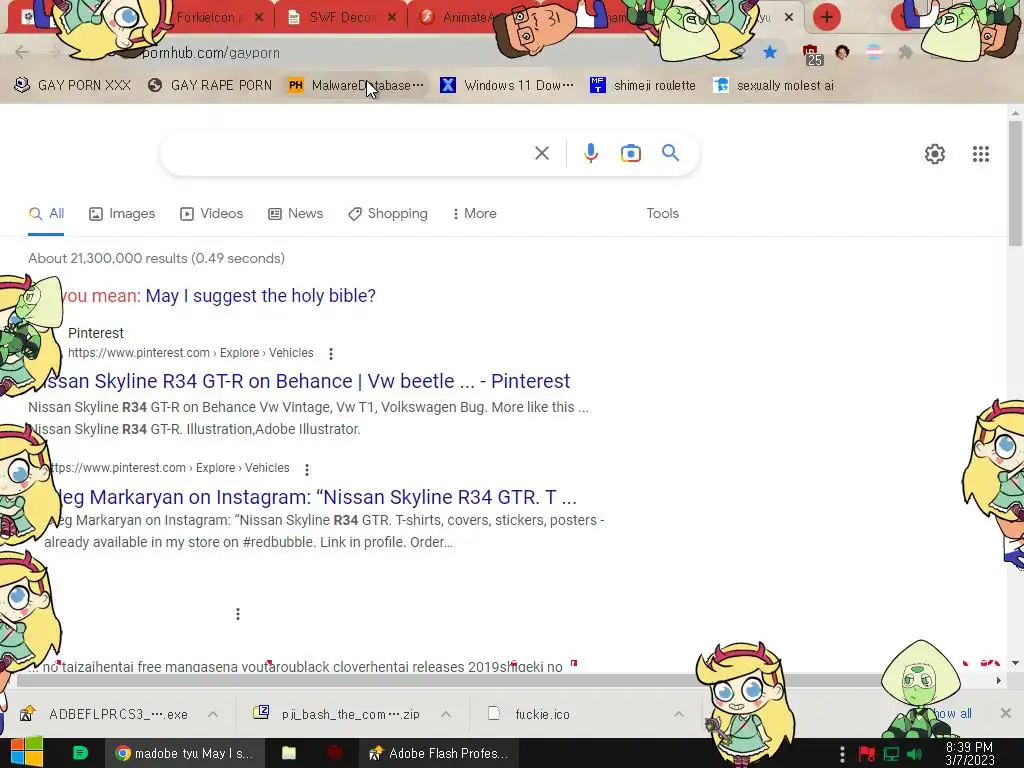Close the SWF Decon browser tab

(392, 18)
